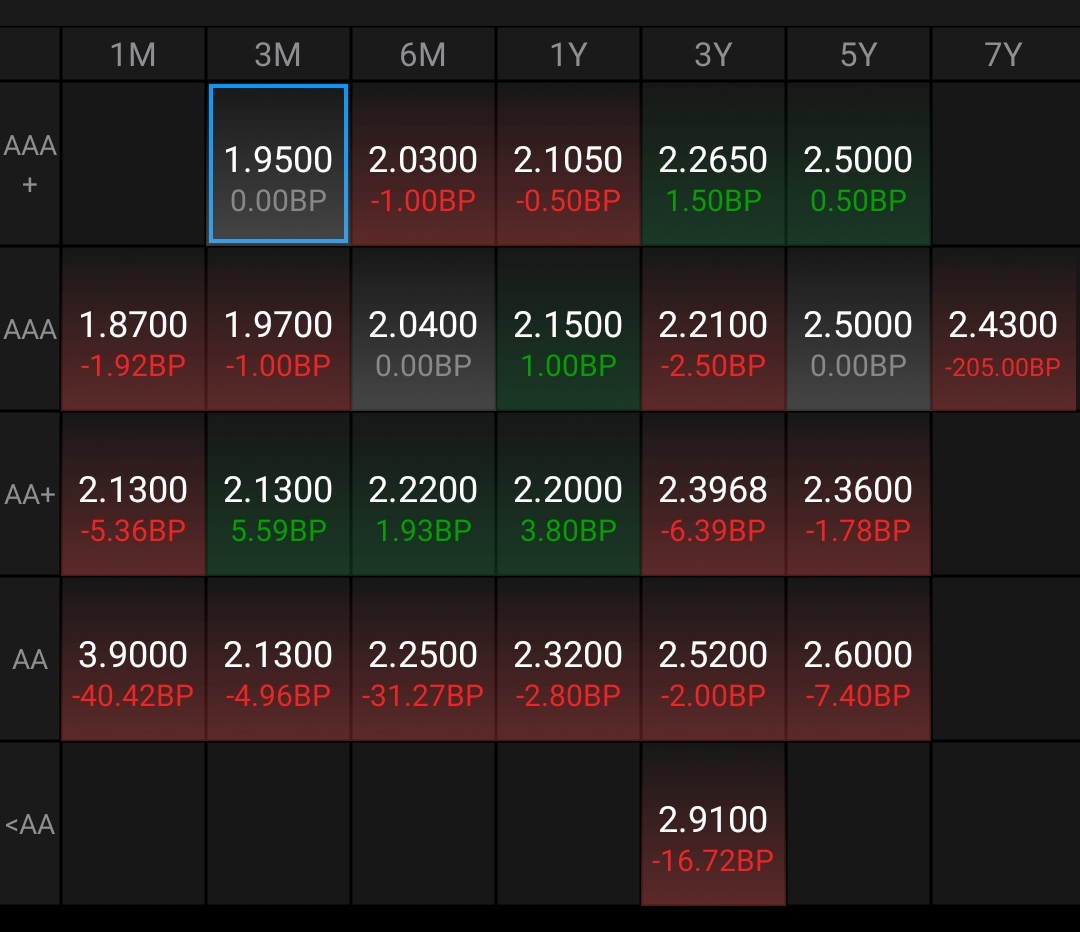Choose the 7Y column header
Image resolution: width=1080 pixels, height=932 pixels.
(1004, 54)
